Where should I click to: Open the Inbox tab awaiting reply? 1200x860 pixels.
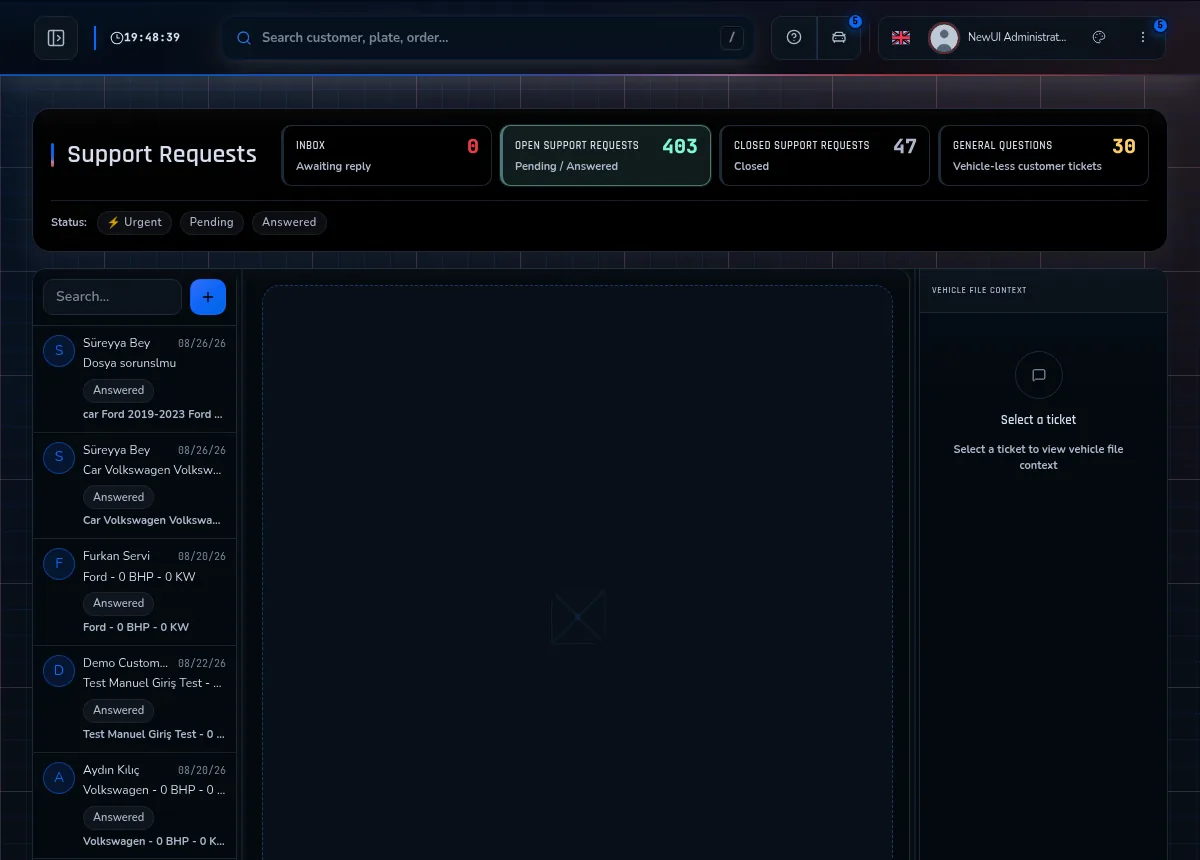click(x=387, y=155)
